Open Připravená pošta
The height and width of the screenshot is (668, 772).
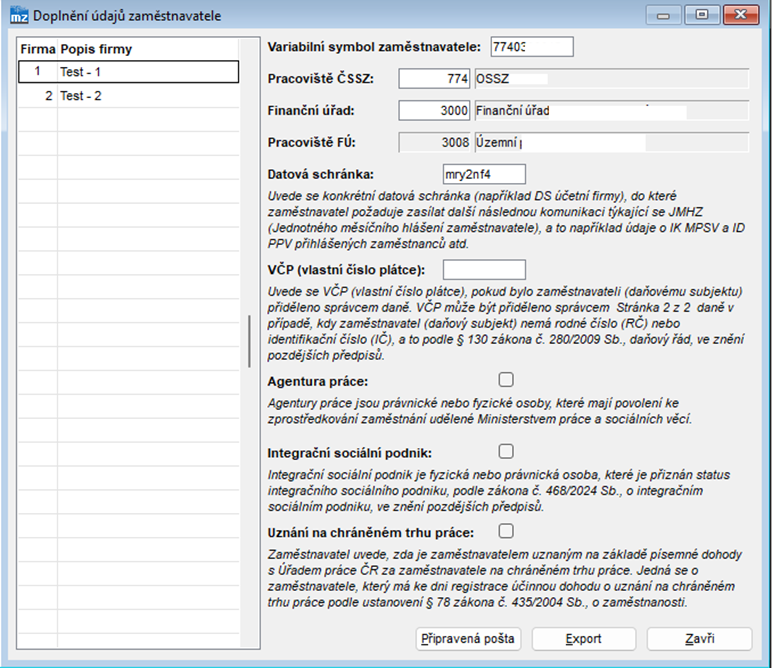[x=468, y=639]
